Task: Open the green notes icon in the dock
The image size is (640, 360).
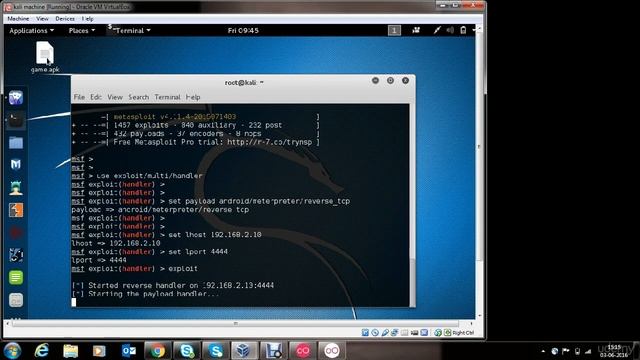Action: click(16, 278)
